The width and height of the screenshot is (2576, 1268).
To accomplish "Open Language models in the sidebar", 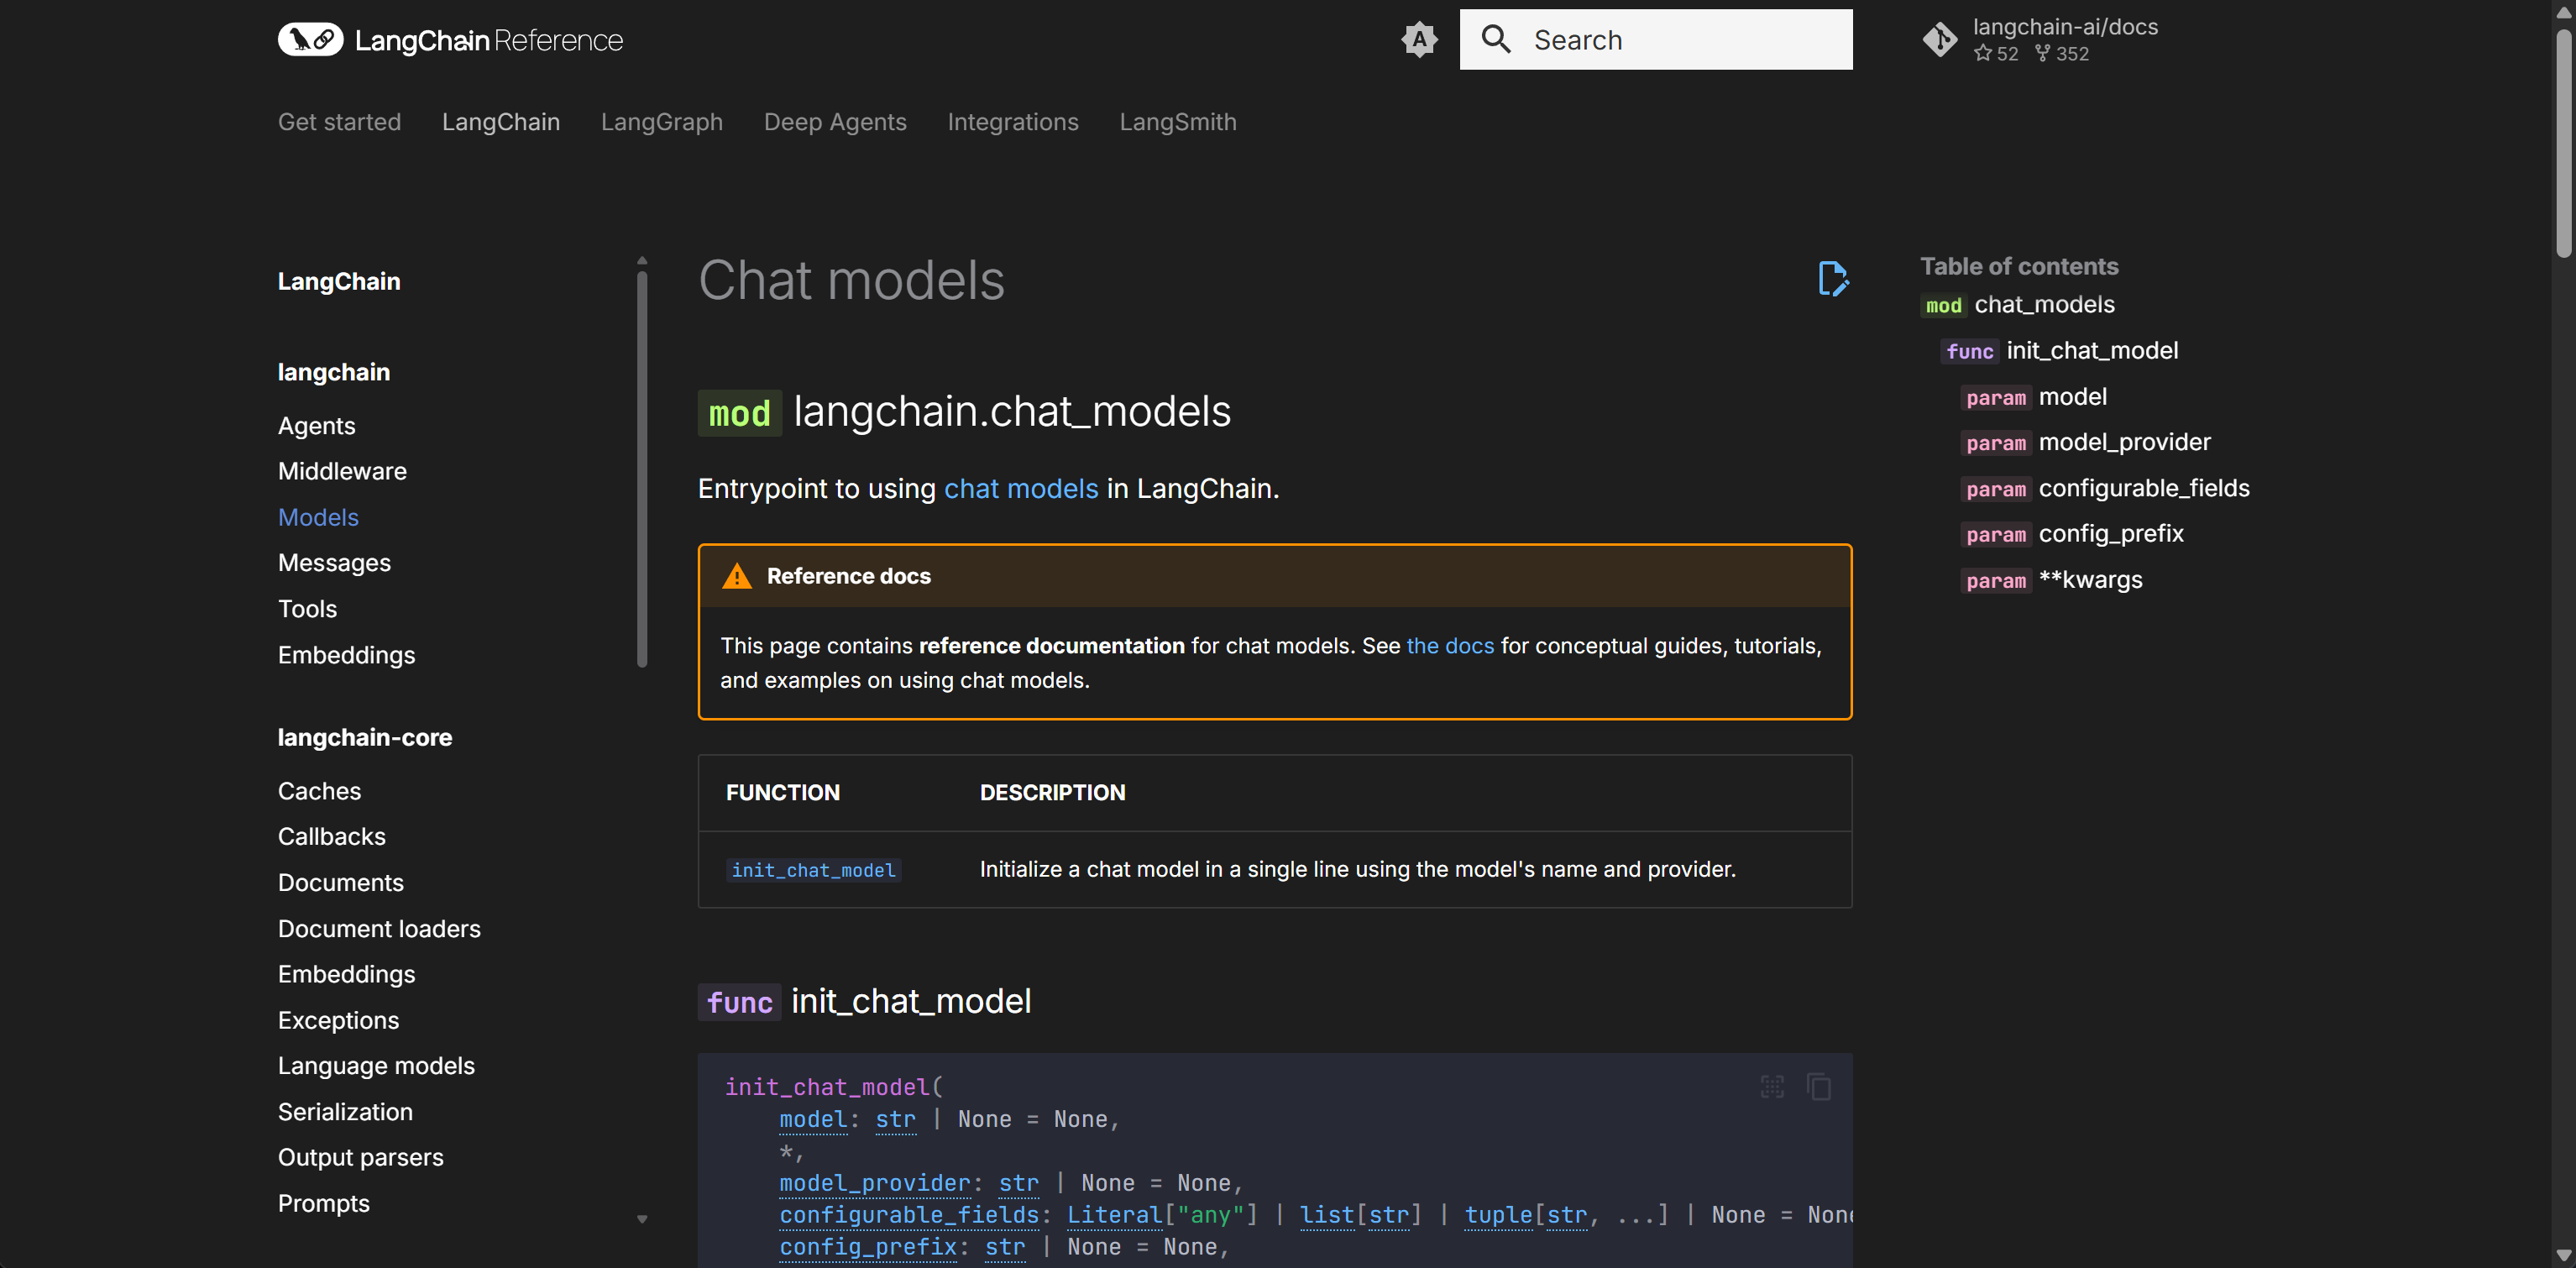I will [x=376, y=1066].
